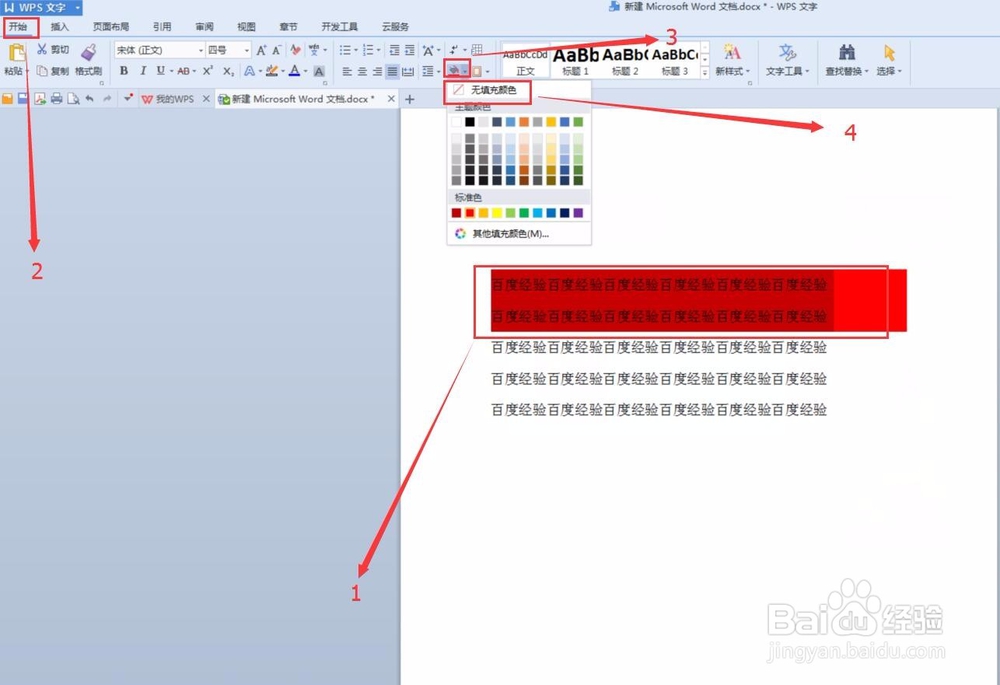Click the Find and Replace binoculars icon

(x=847, y=52)
